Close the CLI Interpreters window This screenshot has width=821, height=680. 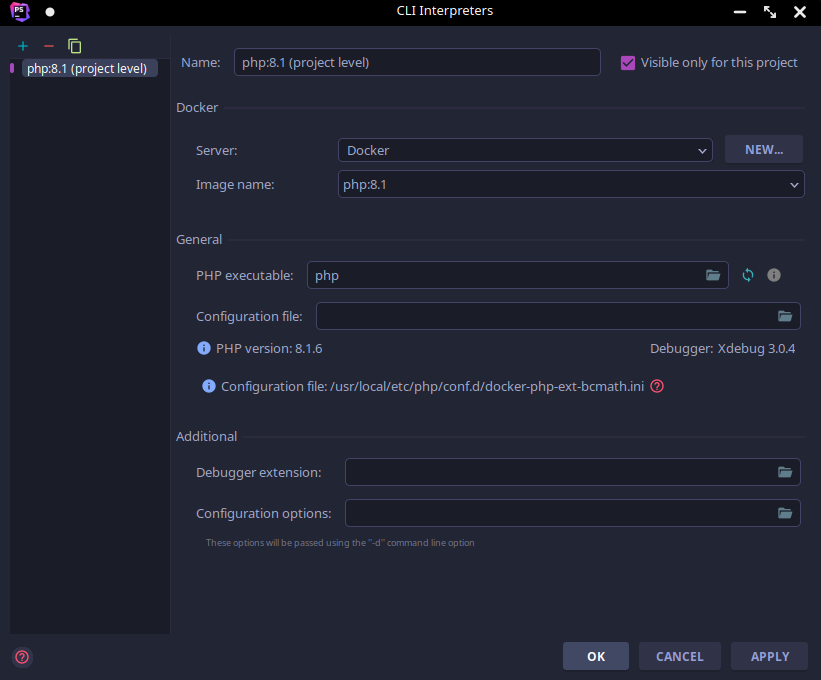coord(800,12)
